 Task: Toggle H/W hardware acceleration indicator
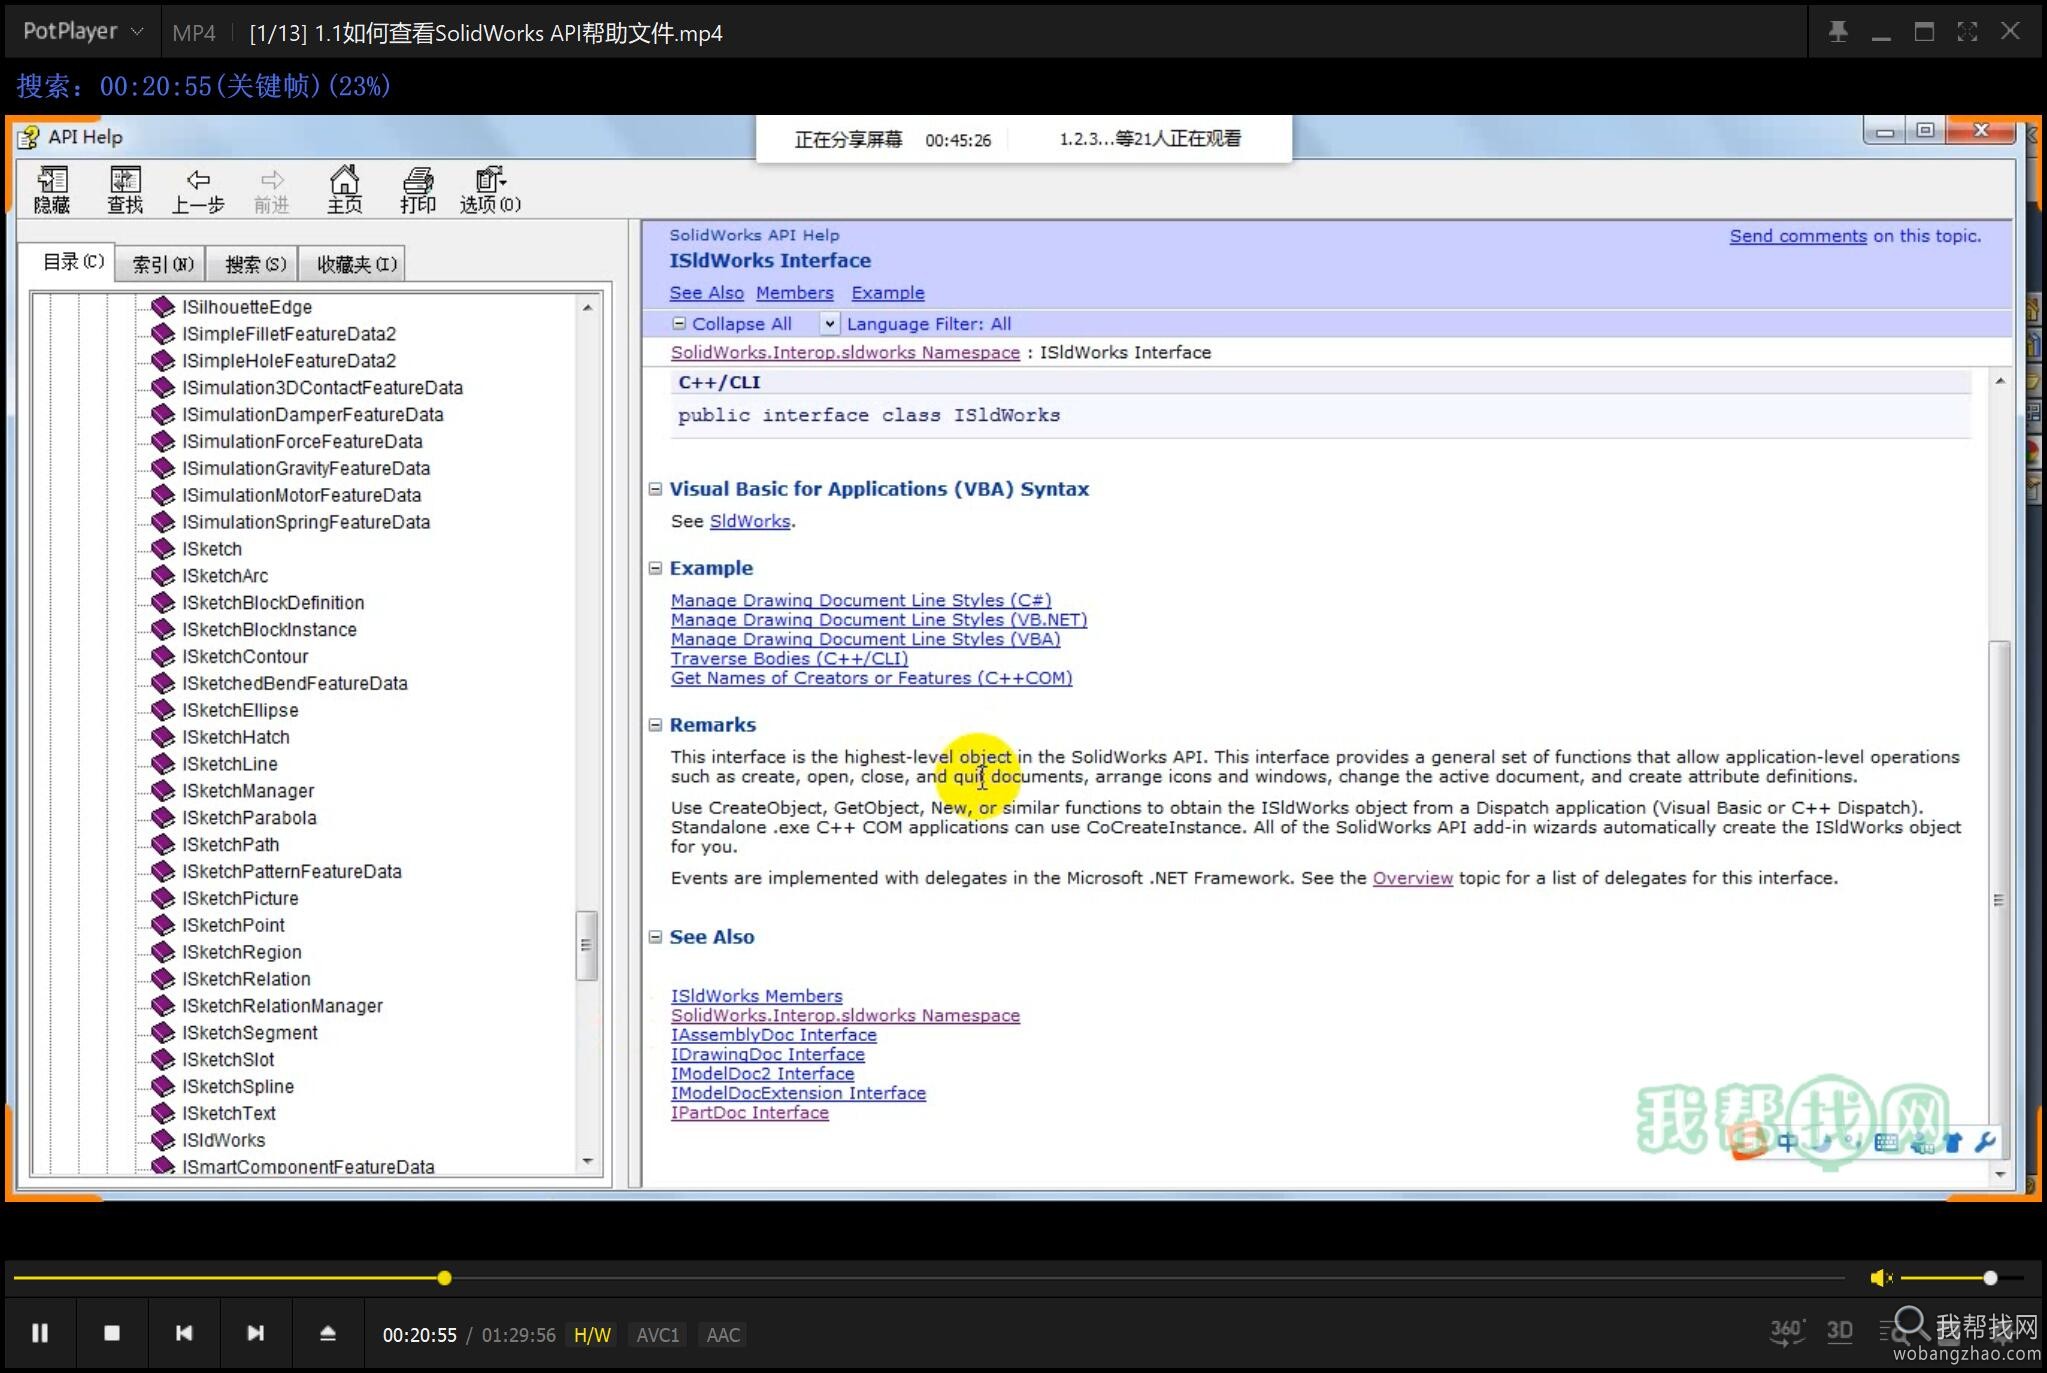click(592, 1334)
